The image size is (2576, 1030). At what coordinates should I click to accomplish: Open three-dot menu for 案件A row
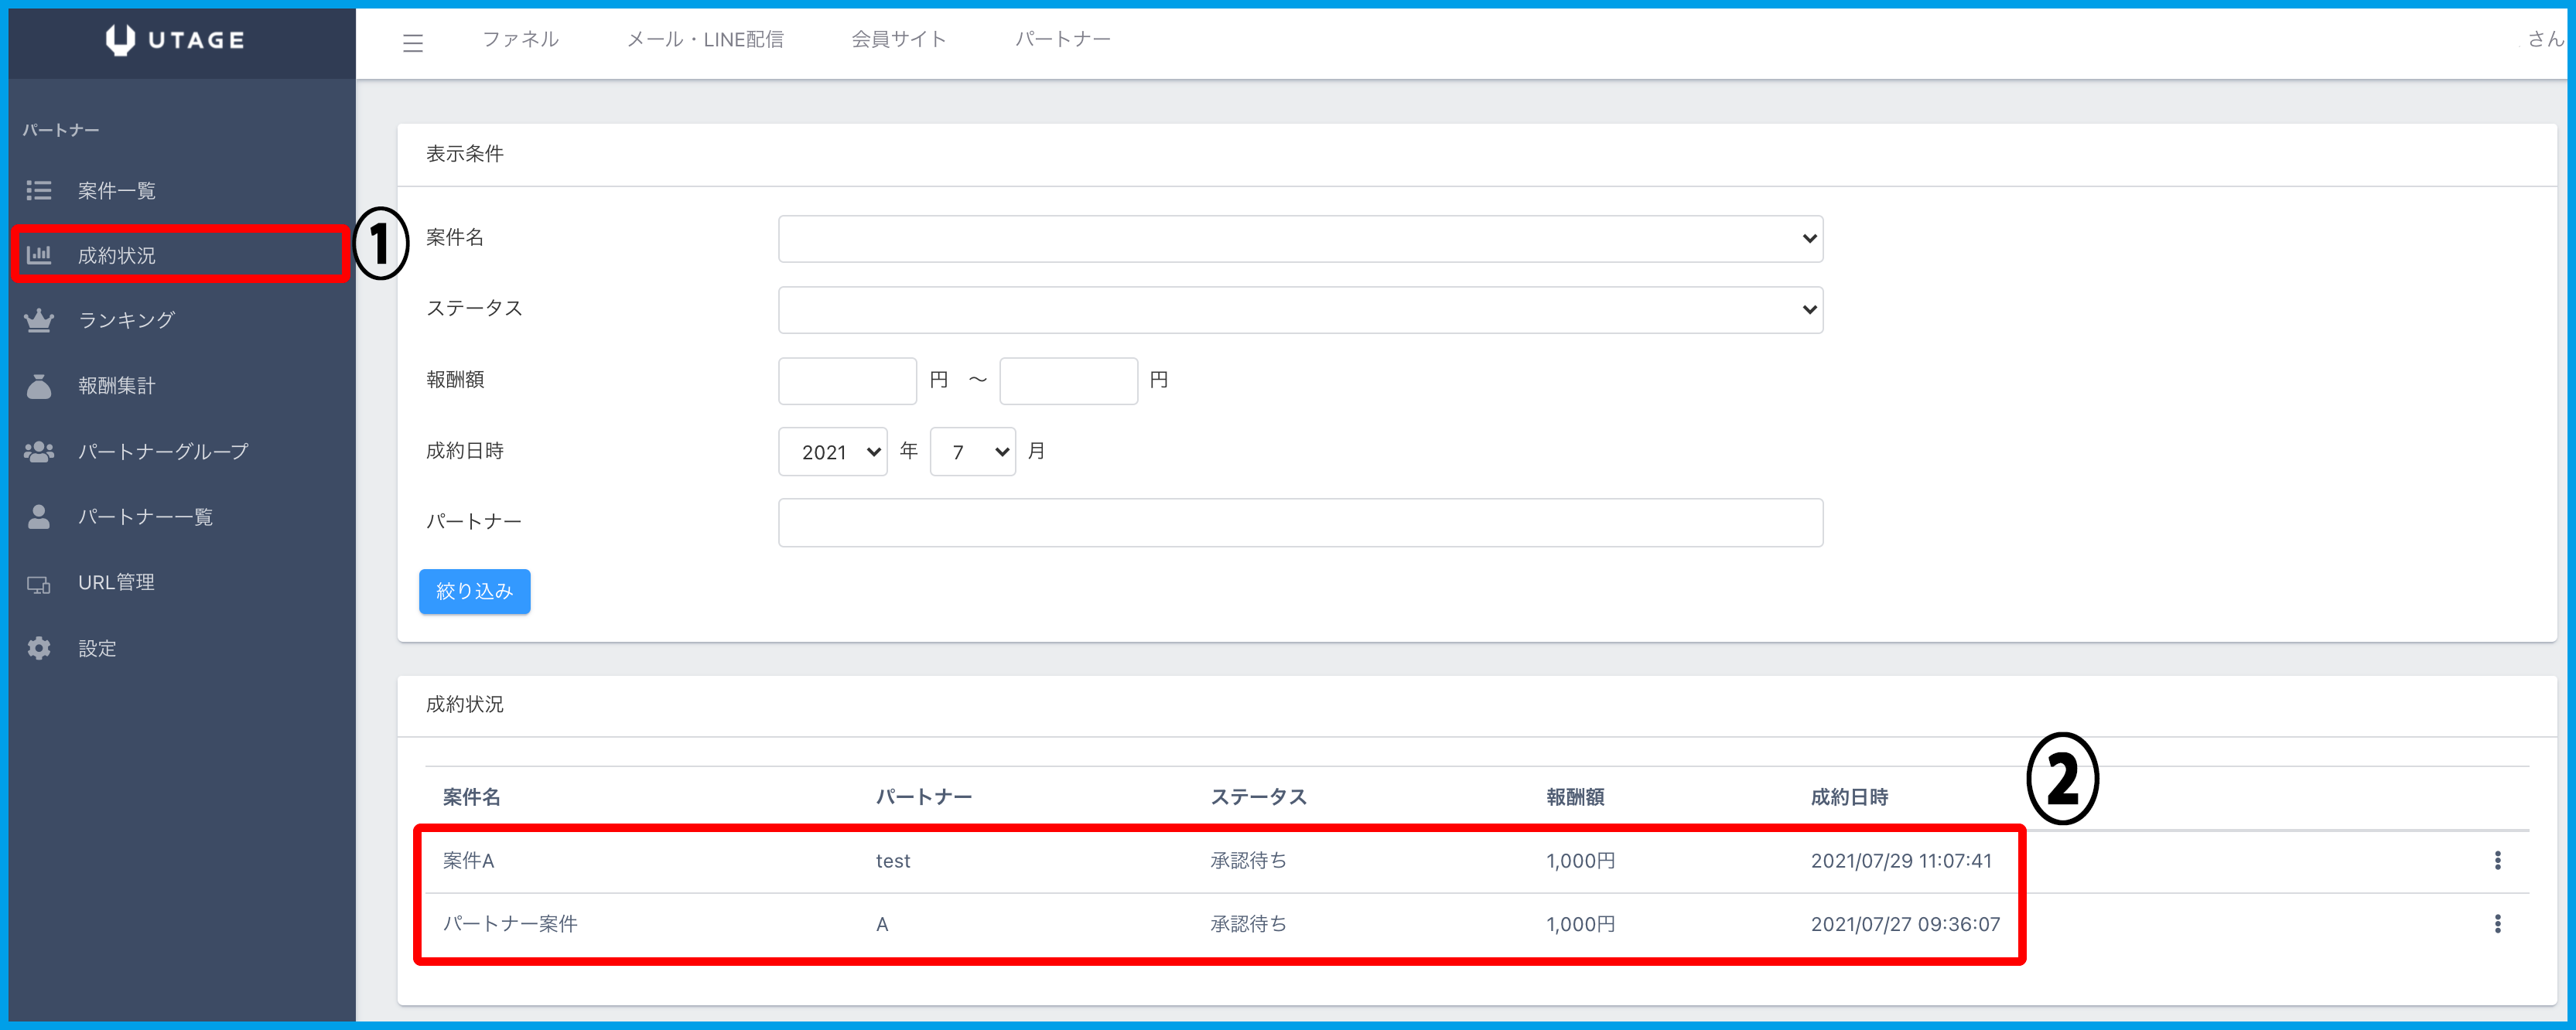[x=2497, y=860]
